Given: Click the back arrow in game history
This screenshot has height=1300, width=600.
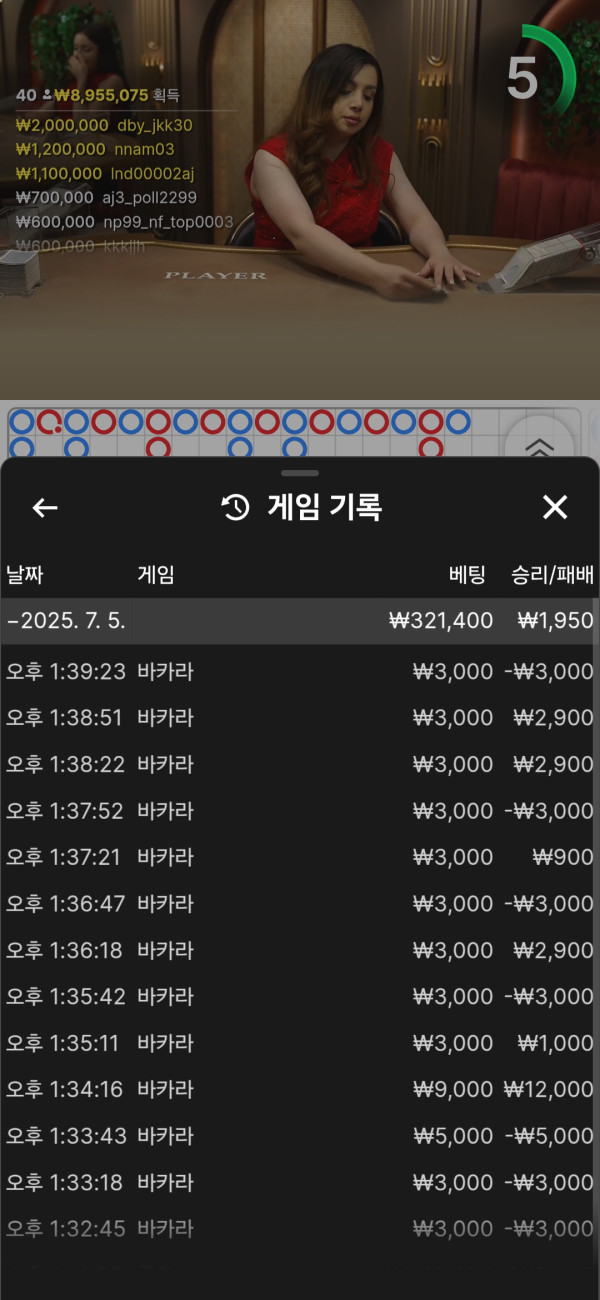Looking at the screenshot, I should pyautogui.click(x=45, y=508).
